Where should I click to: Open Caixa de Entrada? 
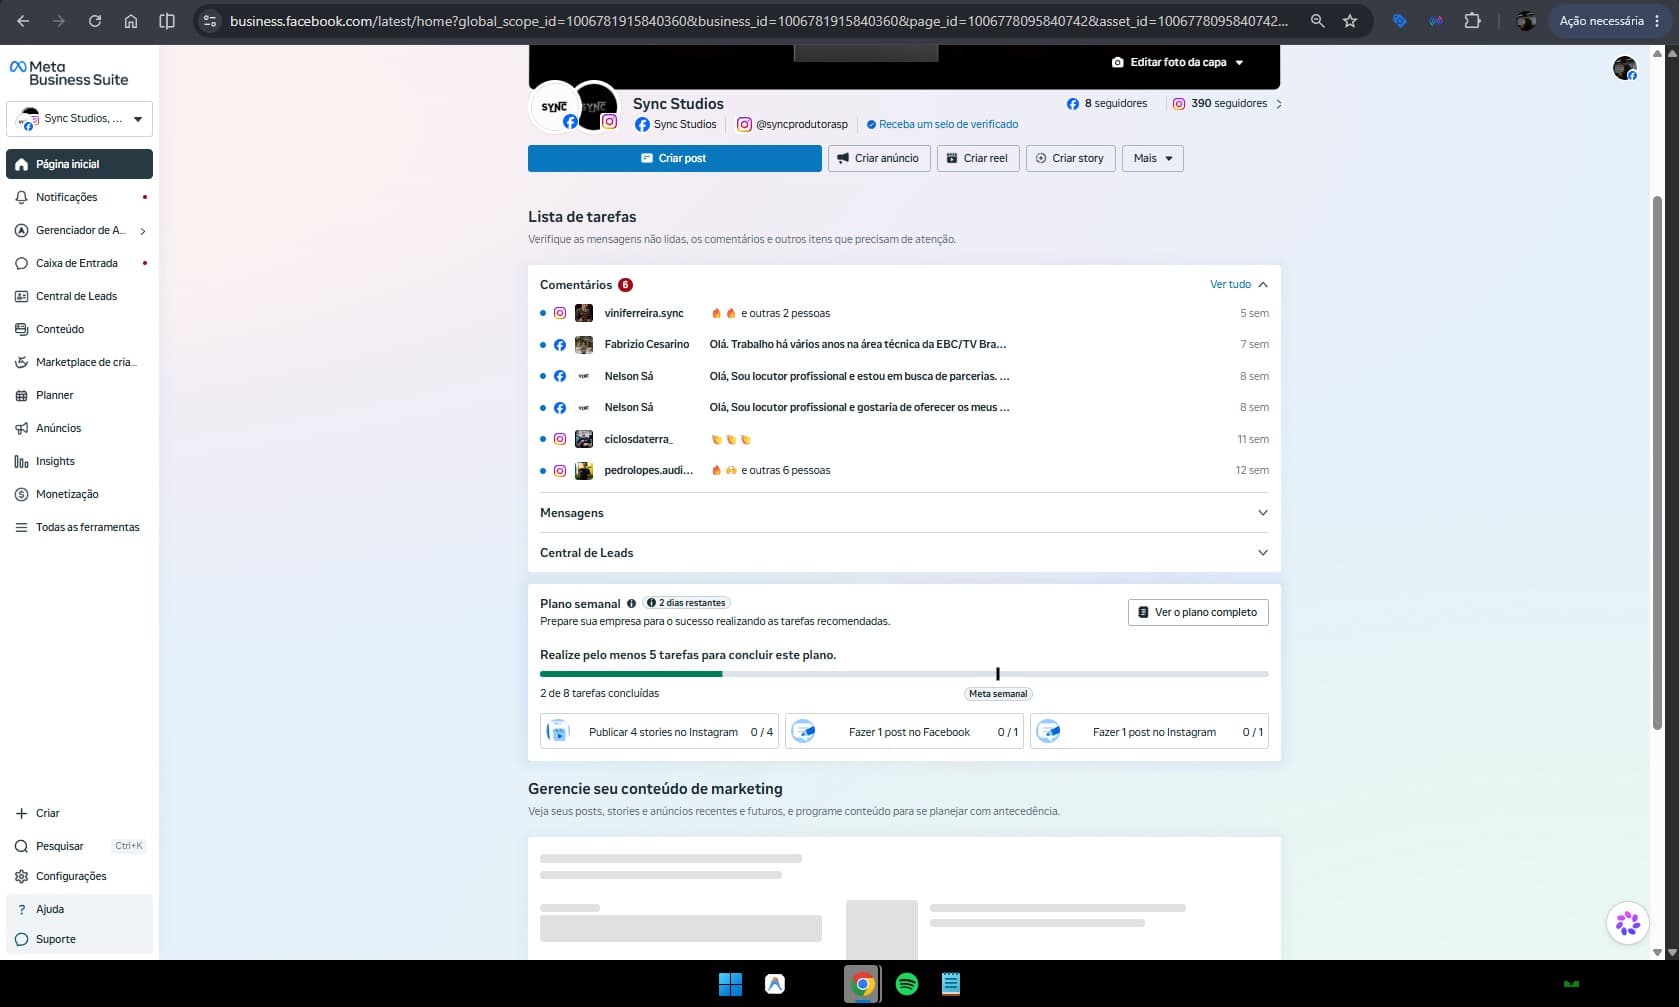point(79,263)
